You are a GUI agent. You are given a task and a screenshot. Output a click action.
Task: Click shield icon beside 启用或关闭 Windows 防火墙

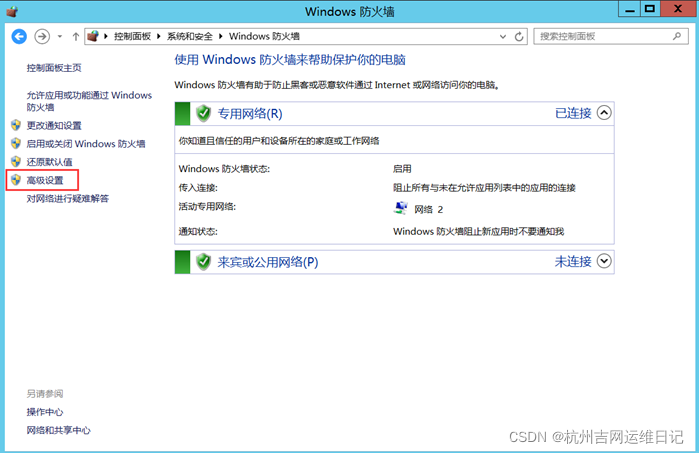click(16, 144)
